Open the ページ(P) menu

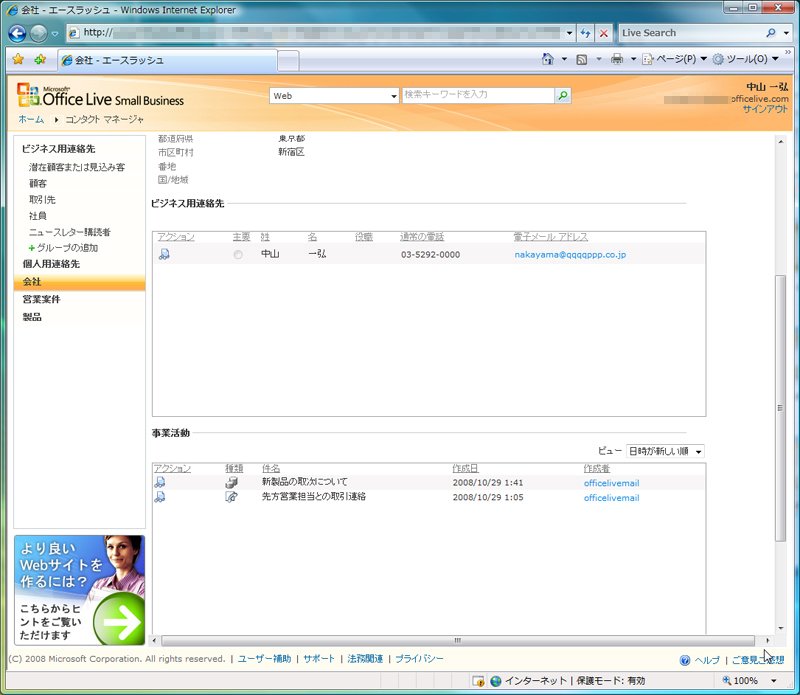point(674,59)
